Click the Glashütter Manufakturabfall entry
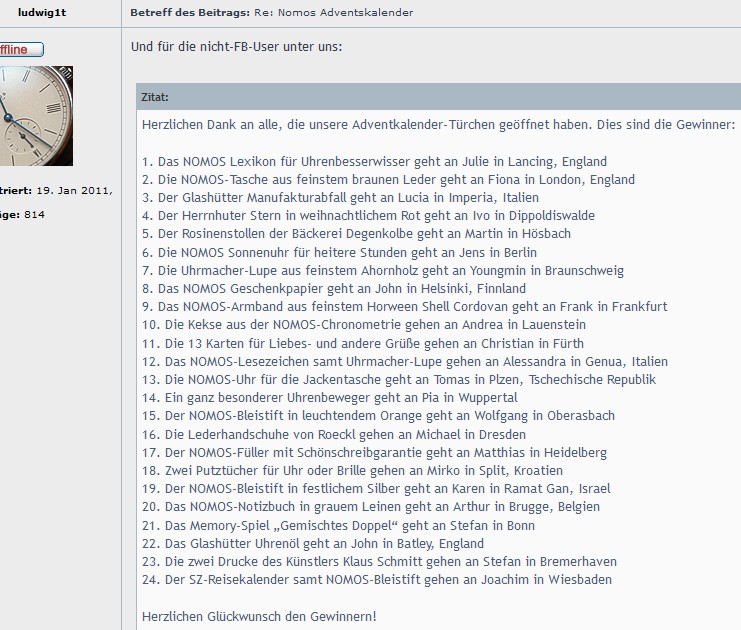741x630 pixels. (340, 198)
